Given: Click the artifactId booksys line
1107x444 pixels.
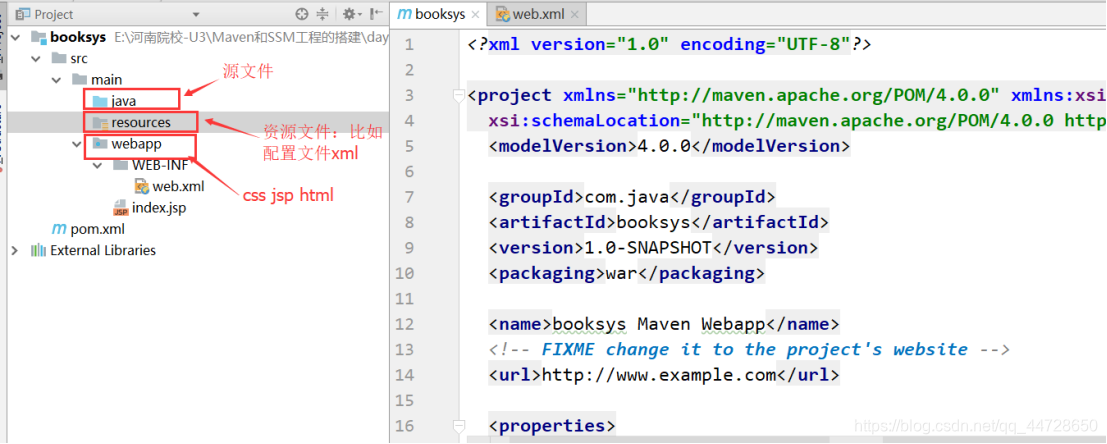Looking at the screenshot, I should (x=659, y=222).
